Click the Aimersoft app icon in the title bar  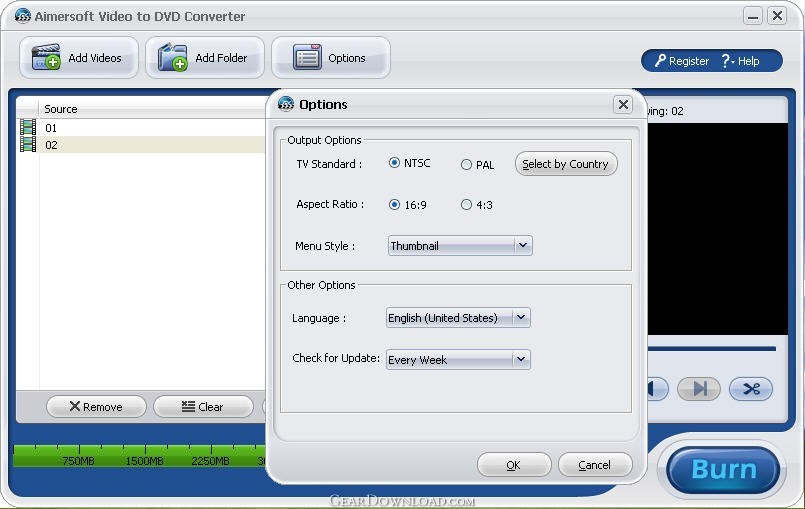tap(23, 16)
